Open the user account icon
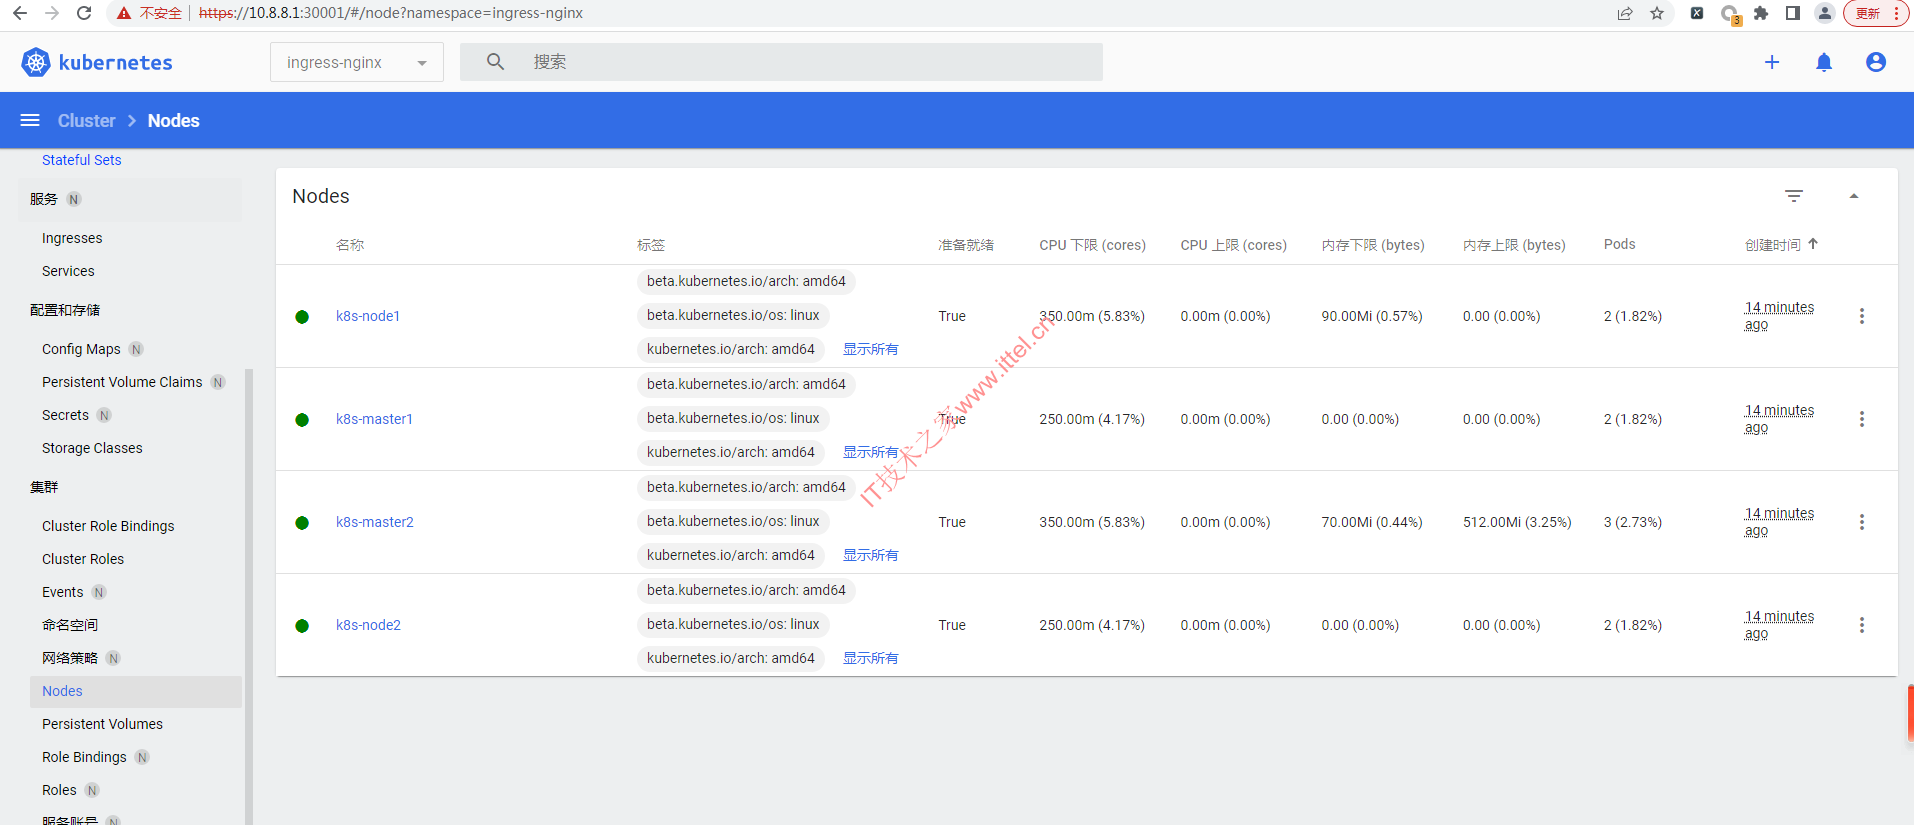 pyautogui.click(x=1876, y=62)
